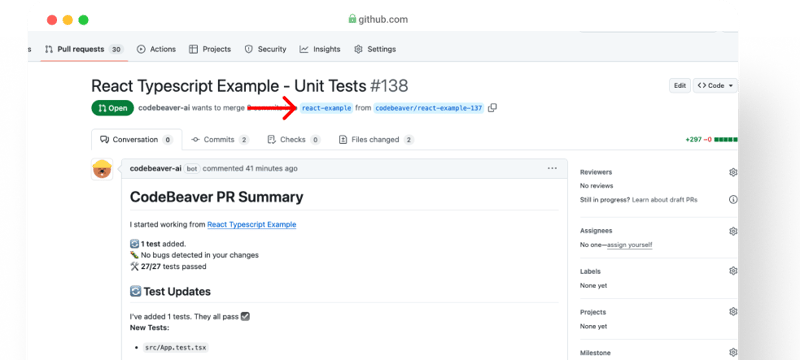Screen dimensions: 800x360
Task: Switch to the Checks tab
Action: (x=294, y=140)
